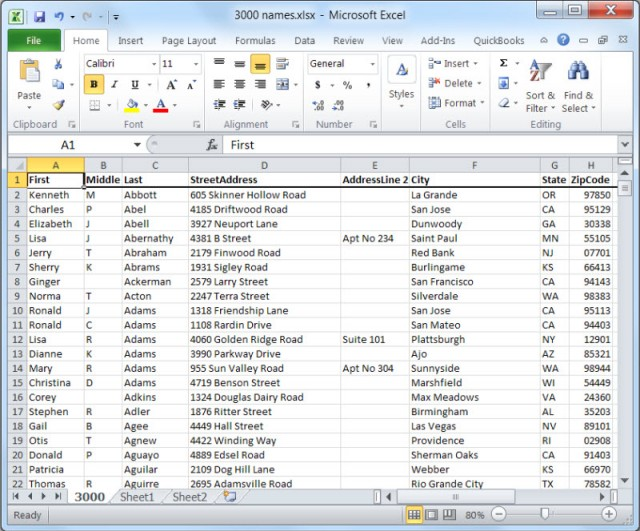Click the Increase Indent icon
This screenshot has width=640, height=531.
point(240,105)
